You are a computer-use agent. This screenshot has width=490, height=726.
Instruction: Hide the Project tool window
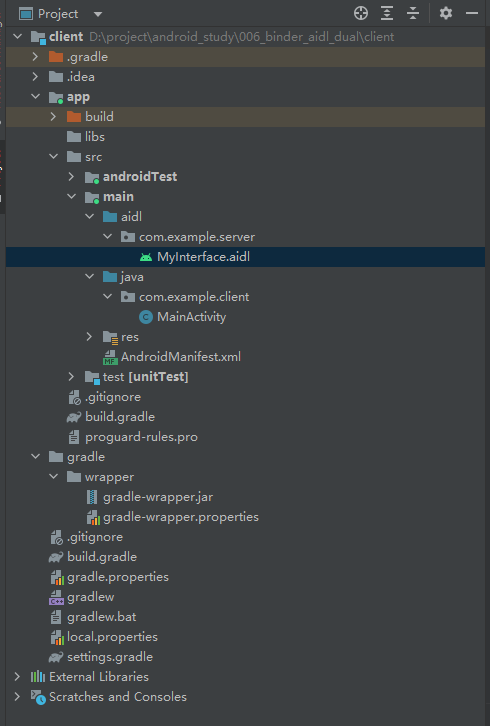pyautogui.click(x=472, y=13)
